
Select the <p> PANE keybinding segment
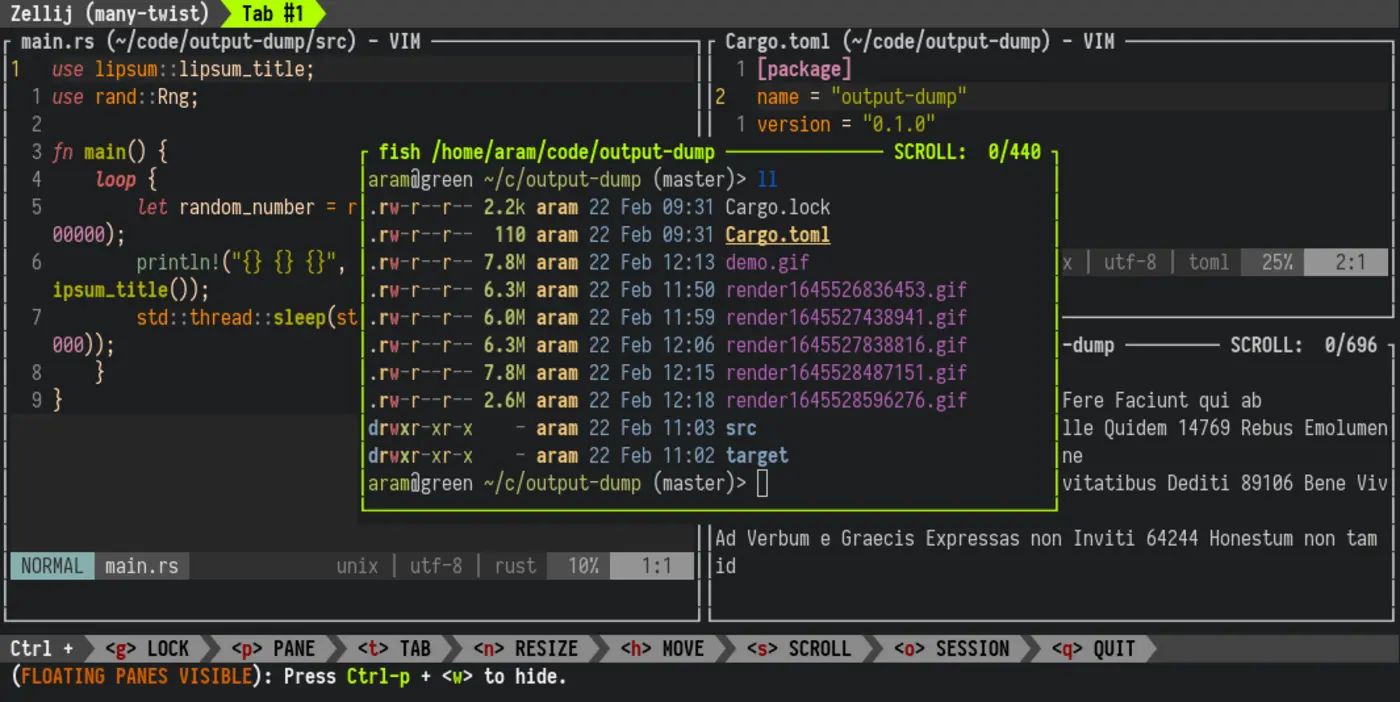(273, 648)
